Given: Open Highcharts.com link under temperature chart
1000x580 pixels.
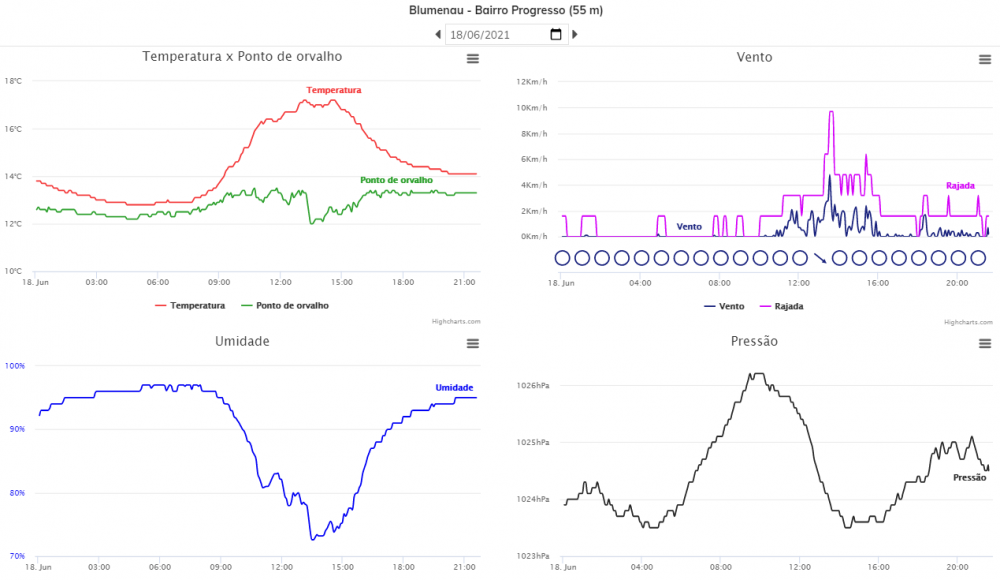Looking at the screenshot, I should (x=457, y=322).
